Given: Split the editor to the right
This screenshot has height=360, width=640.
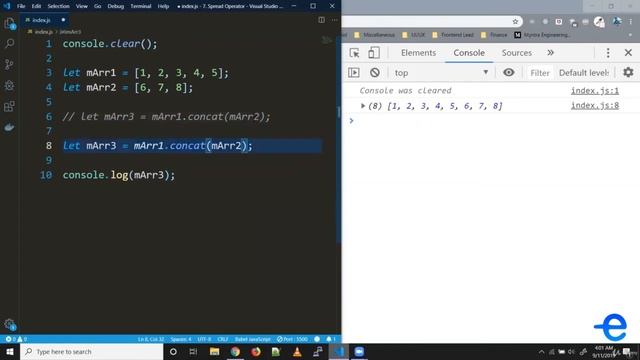Looking at the screenshot, I should click(322, 20).
